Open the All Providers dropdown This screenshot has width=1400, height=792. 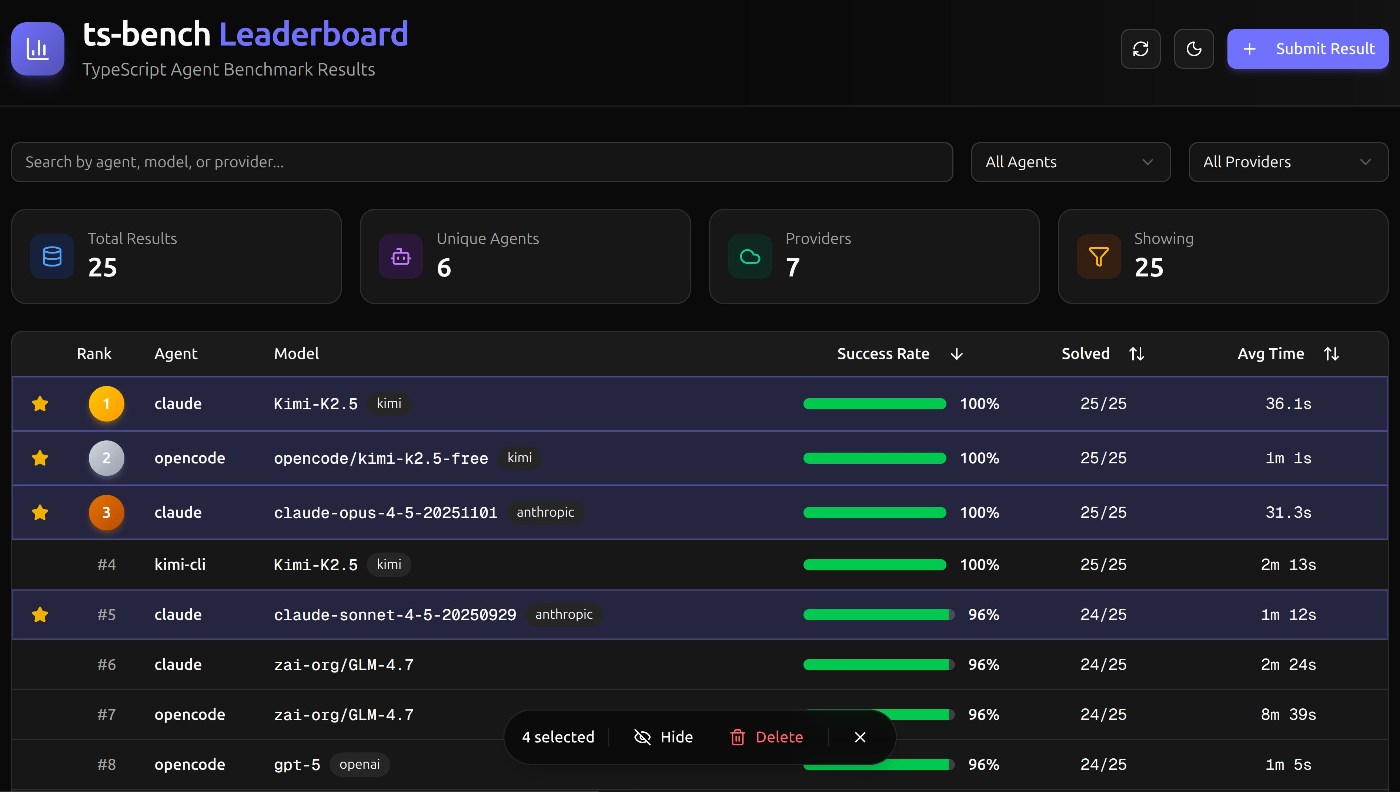coord(1289,162)
